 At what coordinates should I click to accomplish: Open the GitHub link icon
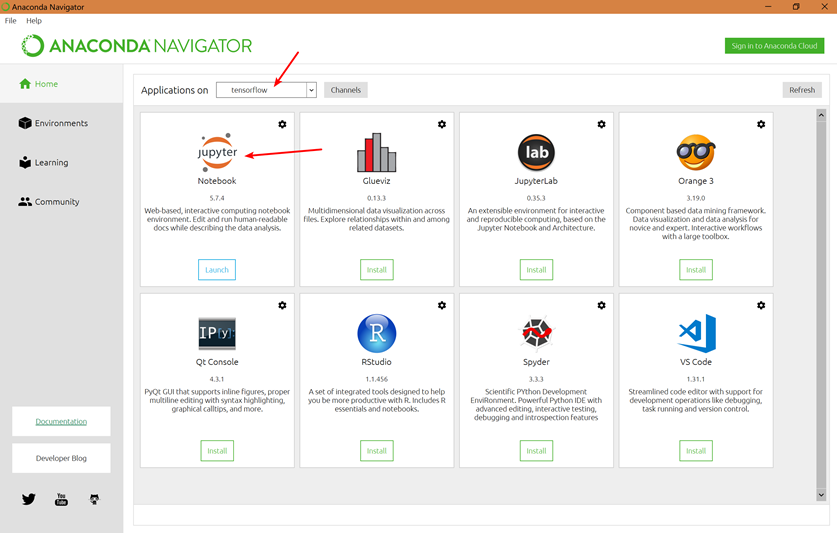[94, 499]
